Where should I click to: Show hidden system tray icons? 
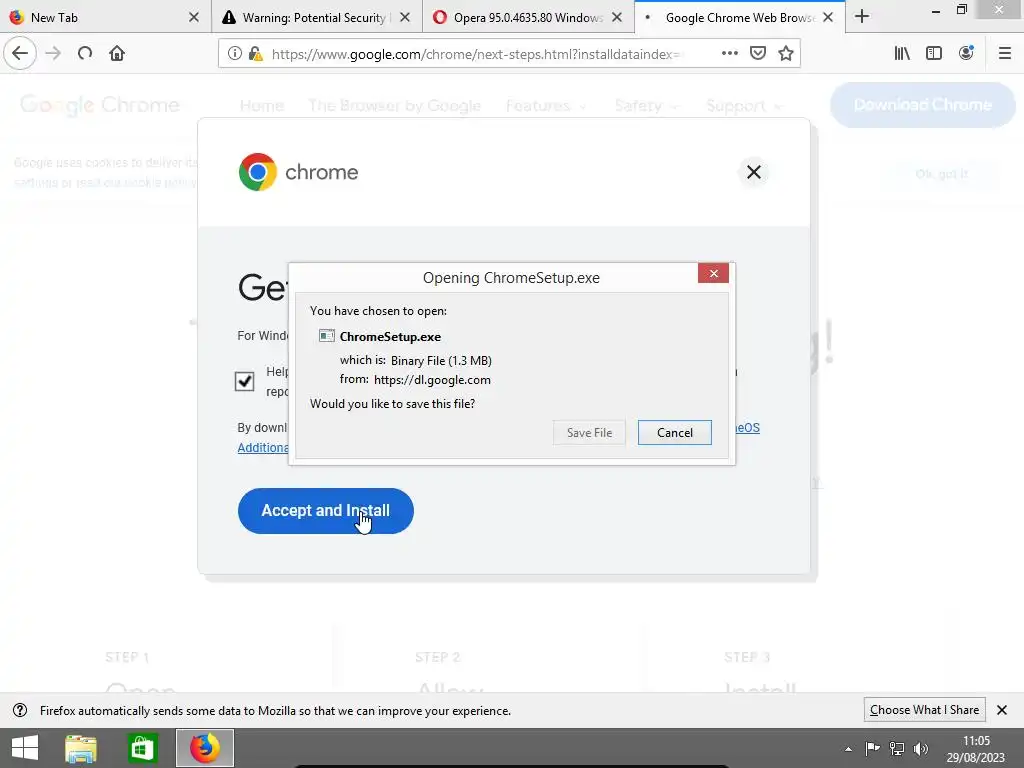click(x=848, y=749)
